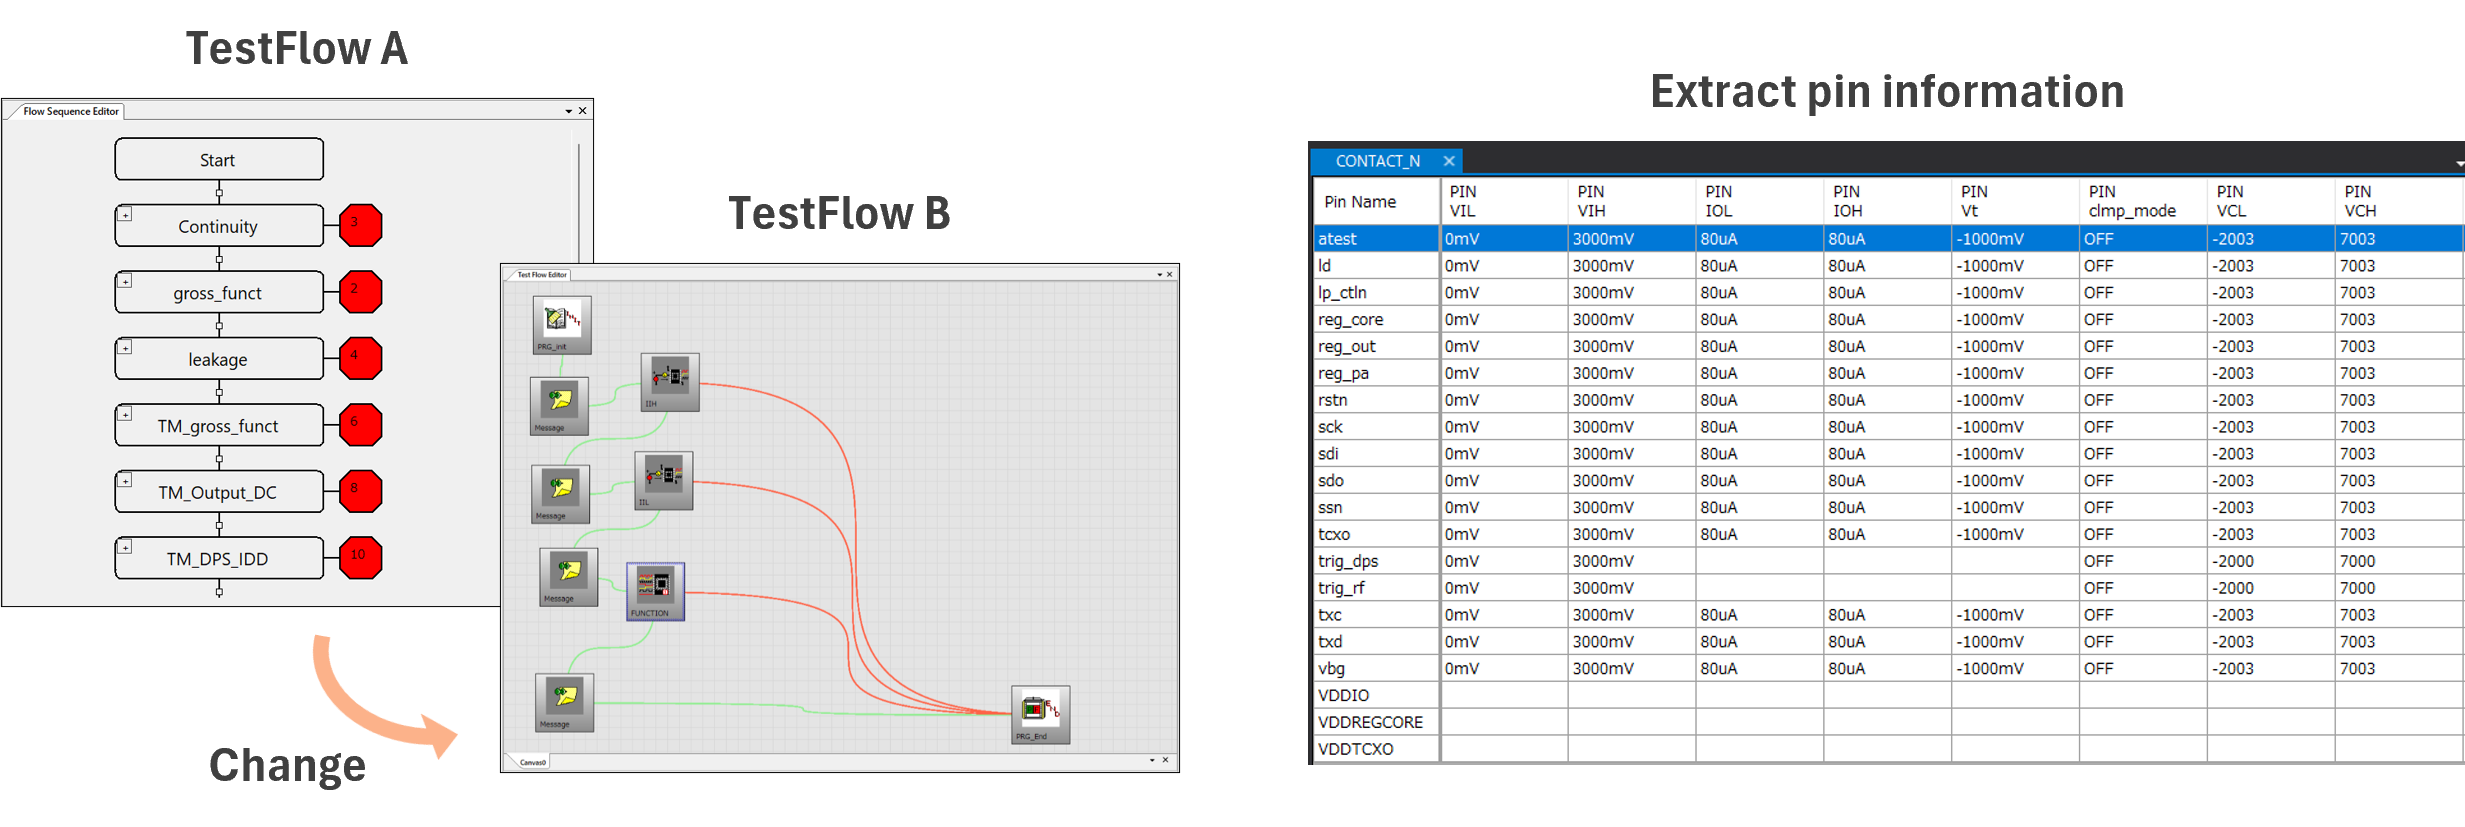The image size is (2465, 827).
Task: Expand the TM_Output_DC step
Action: tap(125, 480)
